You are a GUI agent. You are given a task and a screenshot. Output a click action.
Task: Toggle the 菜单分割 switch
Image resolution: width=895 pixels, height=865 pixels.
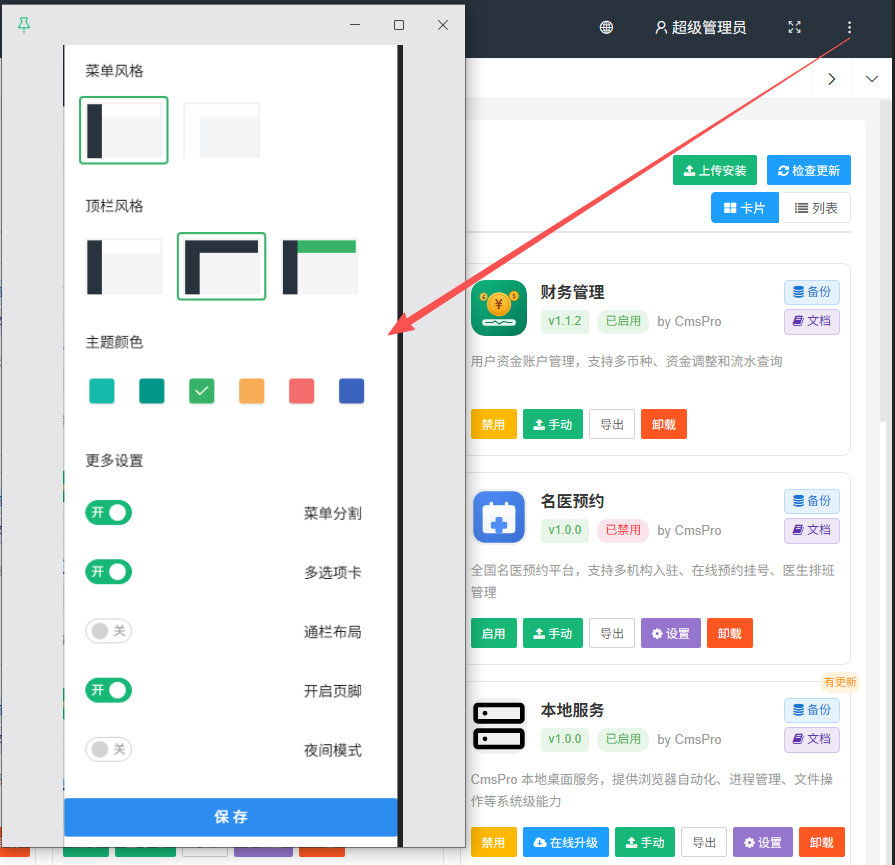click(108, 513)
